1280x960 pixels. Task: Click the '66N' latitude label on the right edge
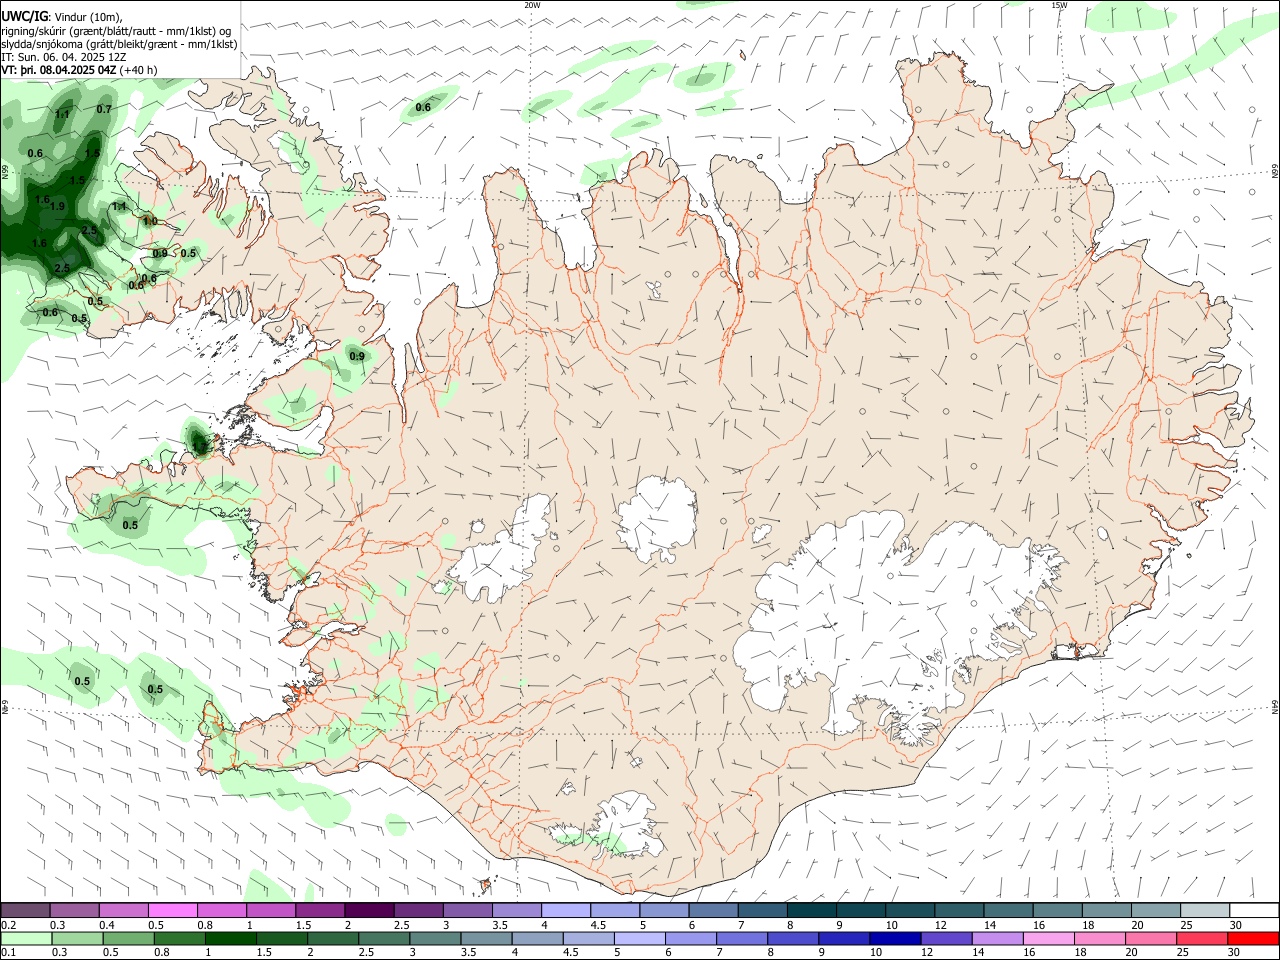coord(1275,172)
